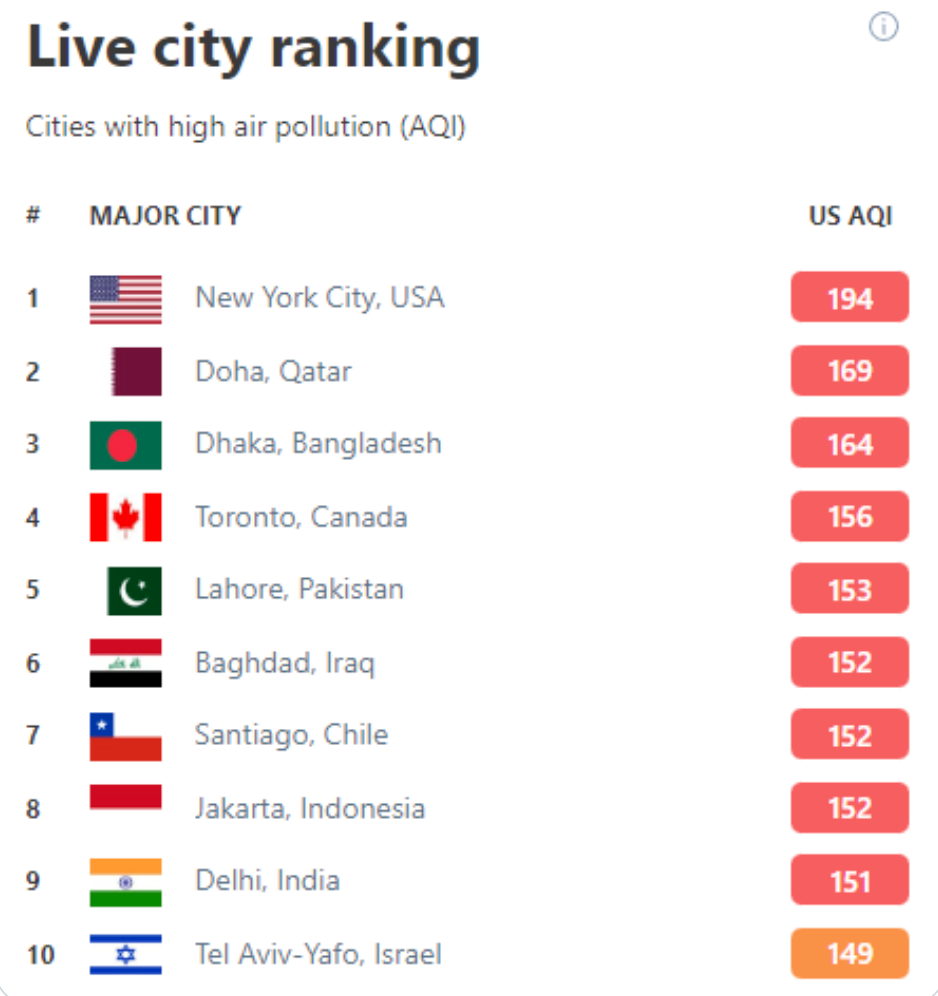Click the US AQI column header
938x996 pixels.
850,216
